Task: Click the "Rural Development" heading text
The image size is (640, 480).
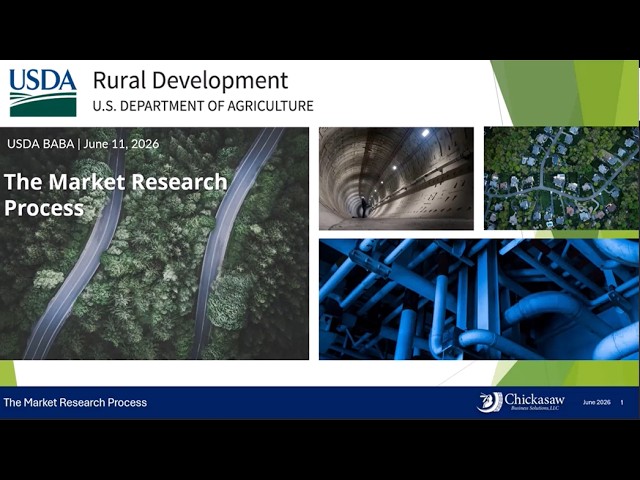Action: coord(190,80)
